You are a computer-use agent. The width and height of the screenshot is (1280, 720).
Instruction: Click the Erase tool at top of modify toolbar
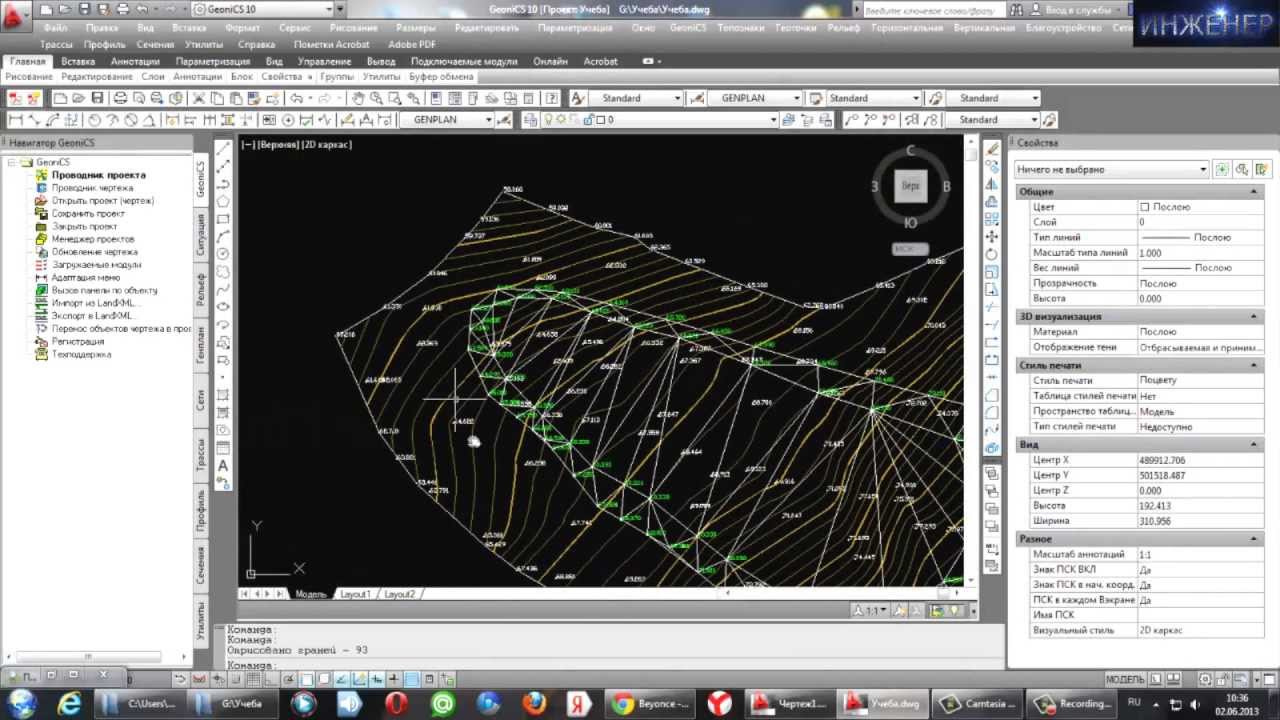coord(992,149)
